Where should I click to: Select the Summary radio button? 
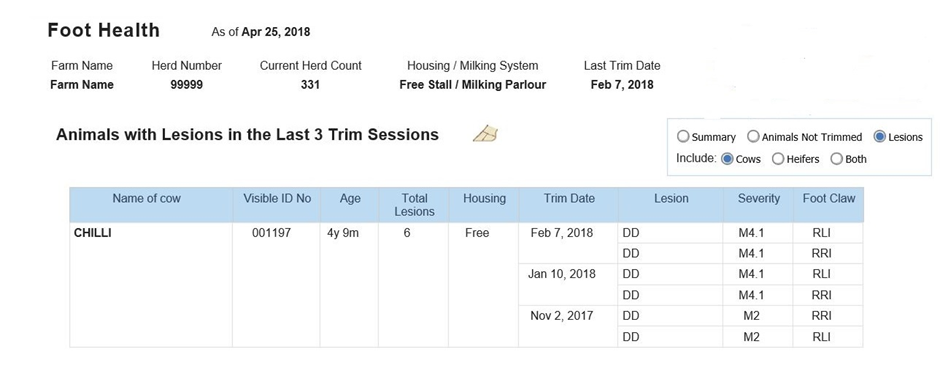click(x=682, y=137)
